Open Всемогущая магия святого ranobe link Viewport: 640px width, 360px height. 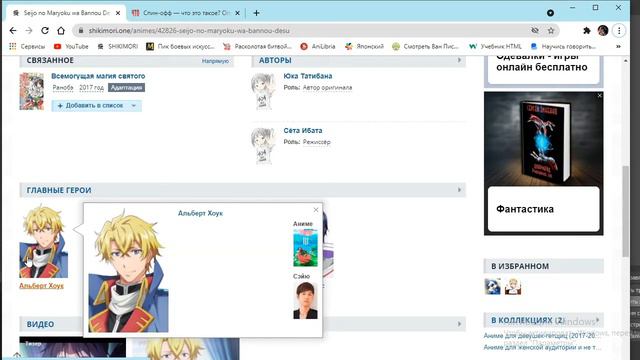coord(98,76)
